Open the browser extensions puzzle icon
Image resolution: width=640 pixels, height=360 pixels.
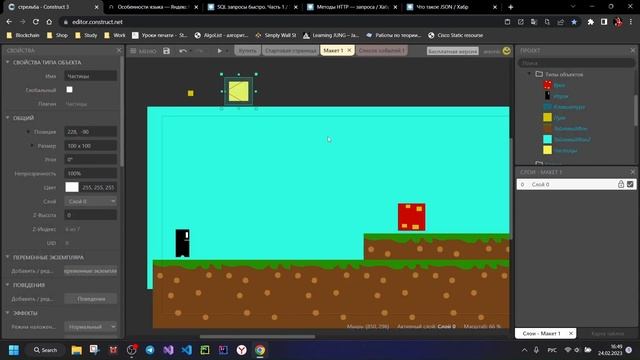tap(590, 22)
